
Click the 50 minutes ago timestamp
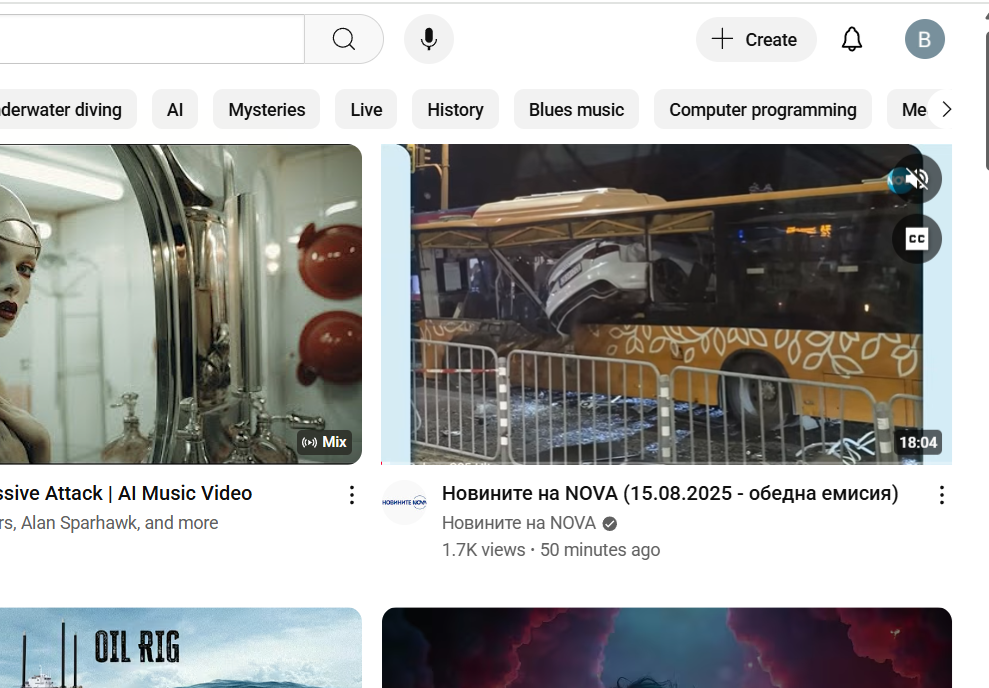600,550
